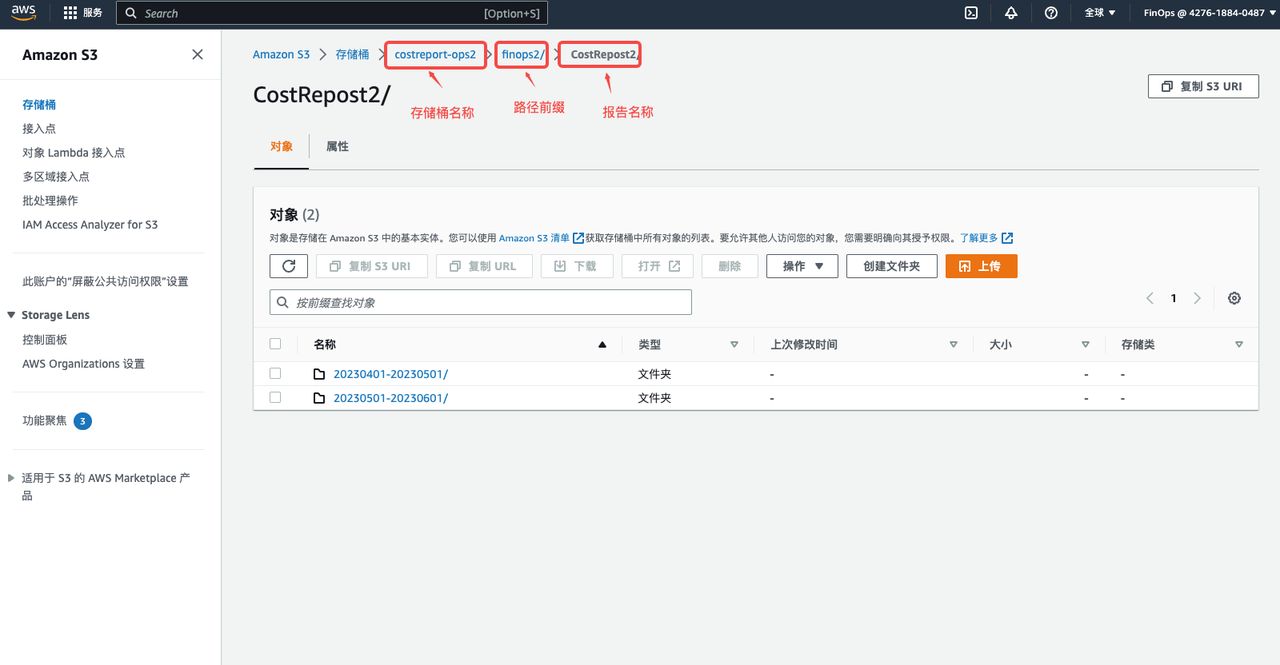Sort by 大小 column arrow
1280x665 pixels.
(1085, 344)
